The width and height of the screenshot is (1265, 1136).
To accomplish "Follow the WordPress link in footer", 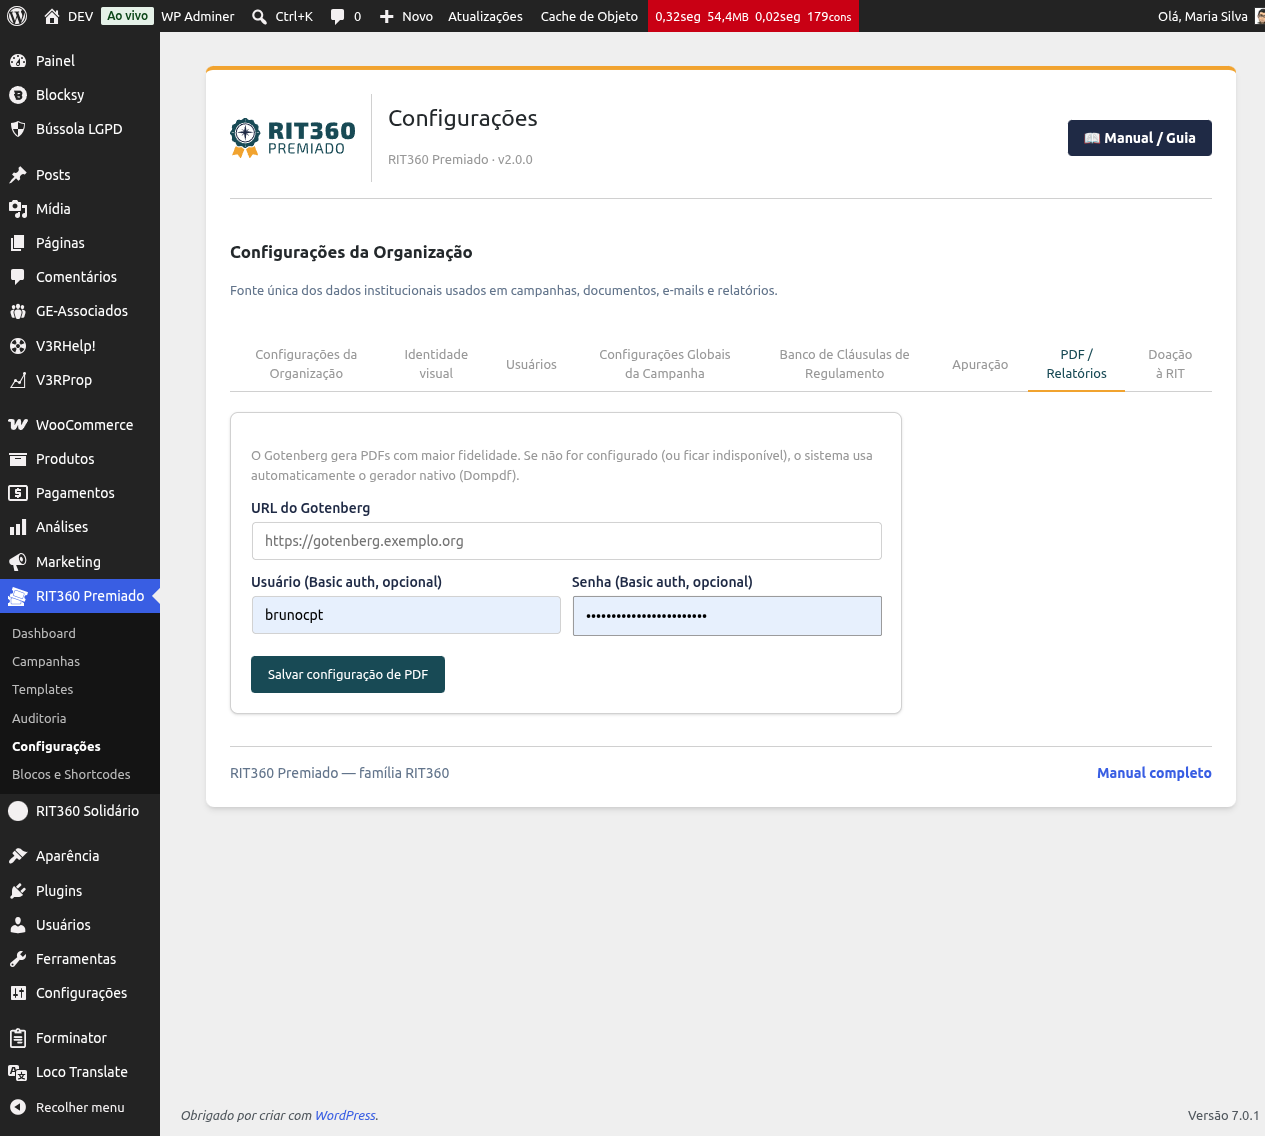I will click(345, 1115).
